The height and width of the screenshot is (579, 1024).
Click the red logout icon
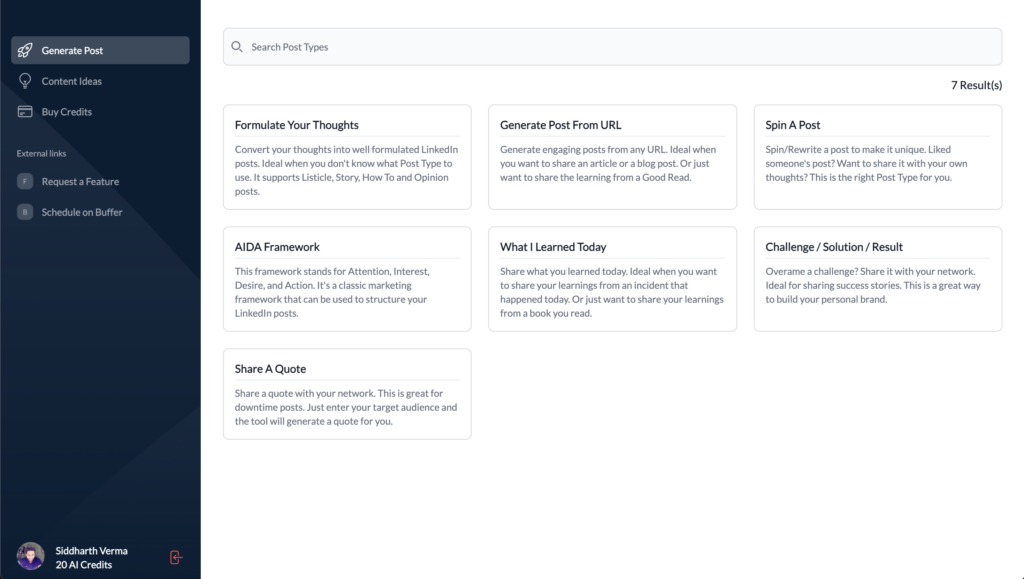176,557
